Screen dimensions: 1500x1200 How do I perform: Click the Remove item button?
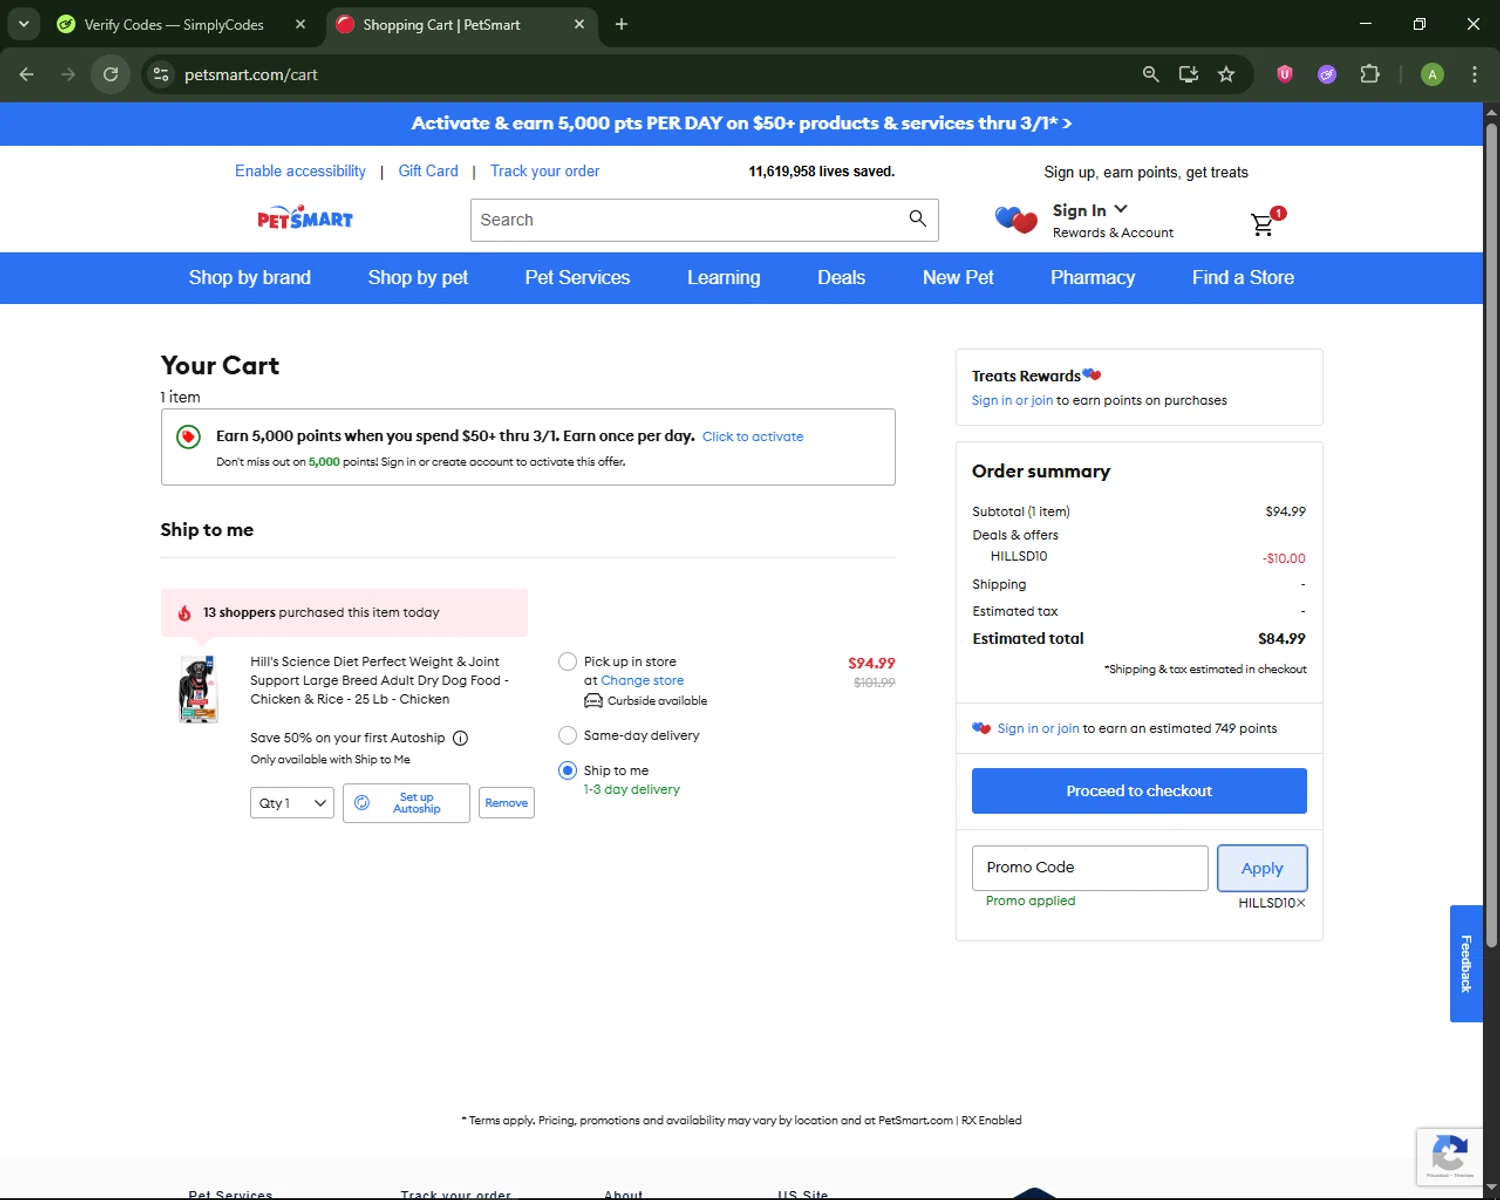[x=506, y=803]
